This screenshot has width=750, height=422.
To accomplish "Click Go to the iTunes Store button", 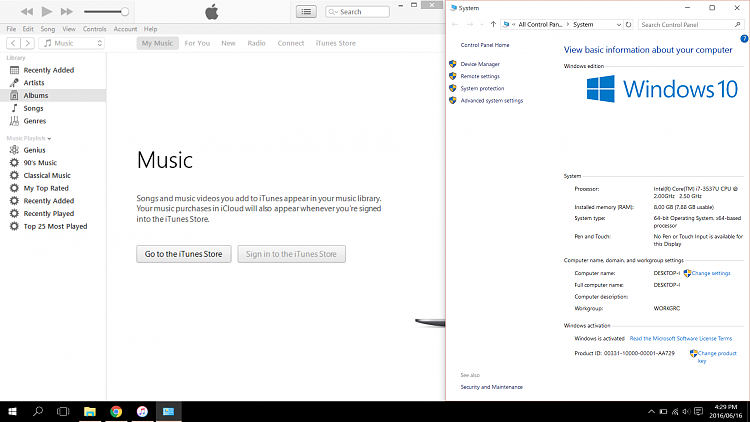I will coord(184,254).
